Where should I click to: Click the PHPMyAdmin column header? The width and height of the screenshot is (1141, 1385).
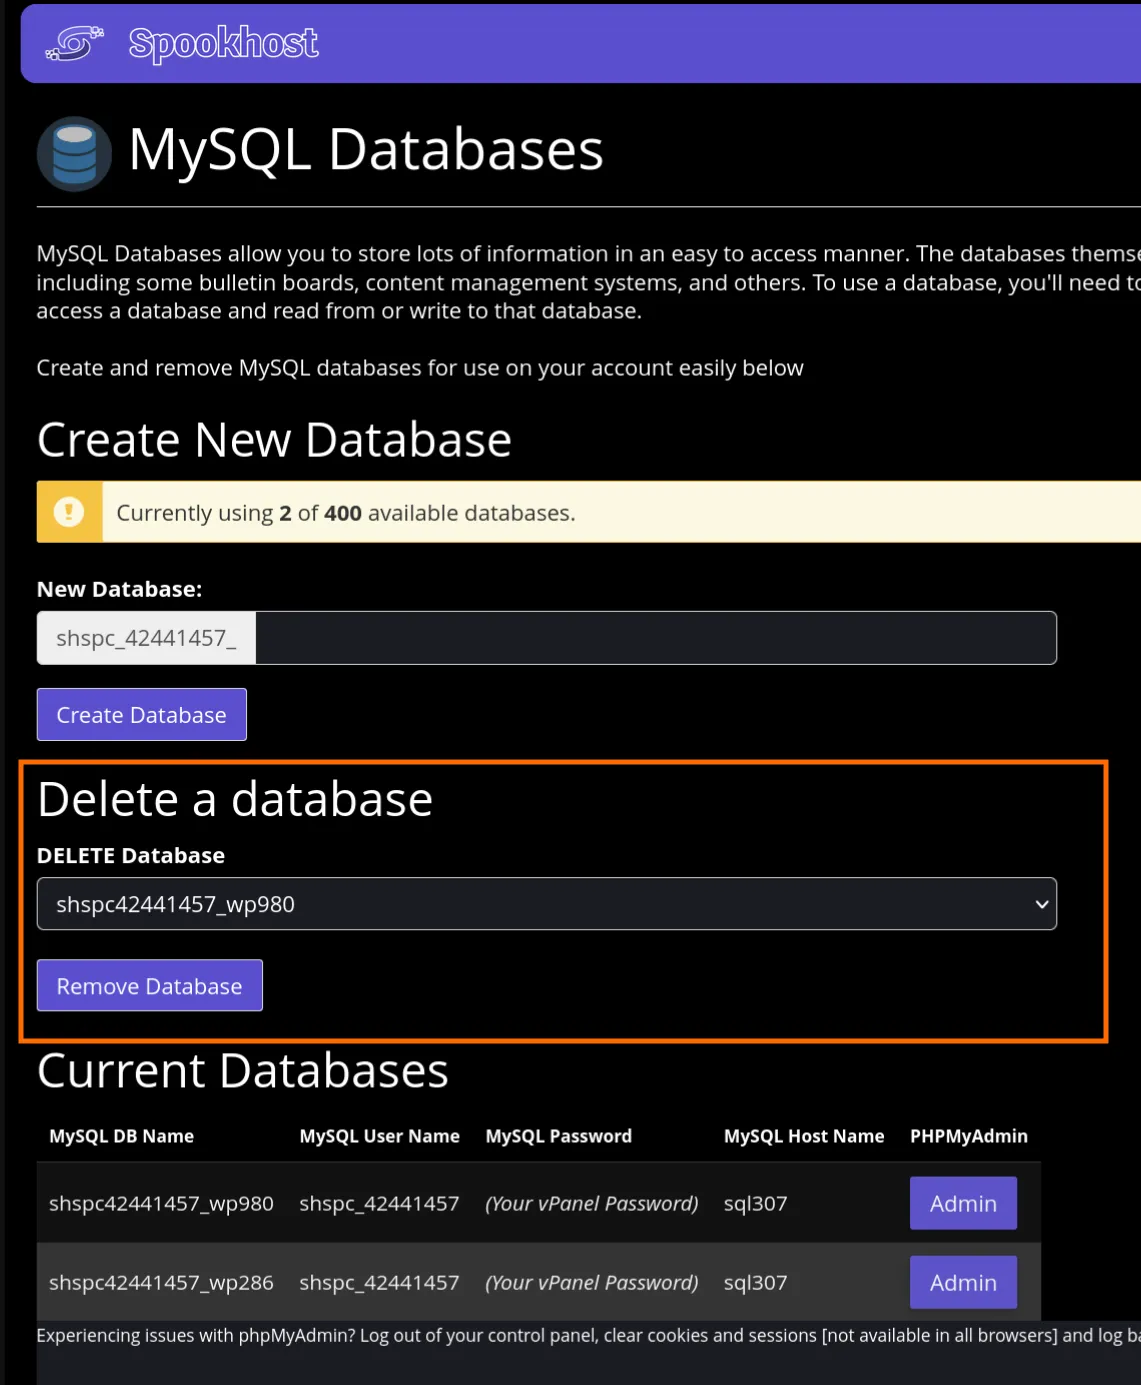[x=969, y=1136]
